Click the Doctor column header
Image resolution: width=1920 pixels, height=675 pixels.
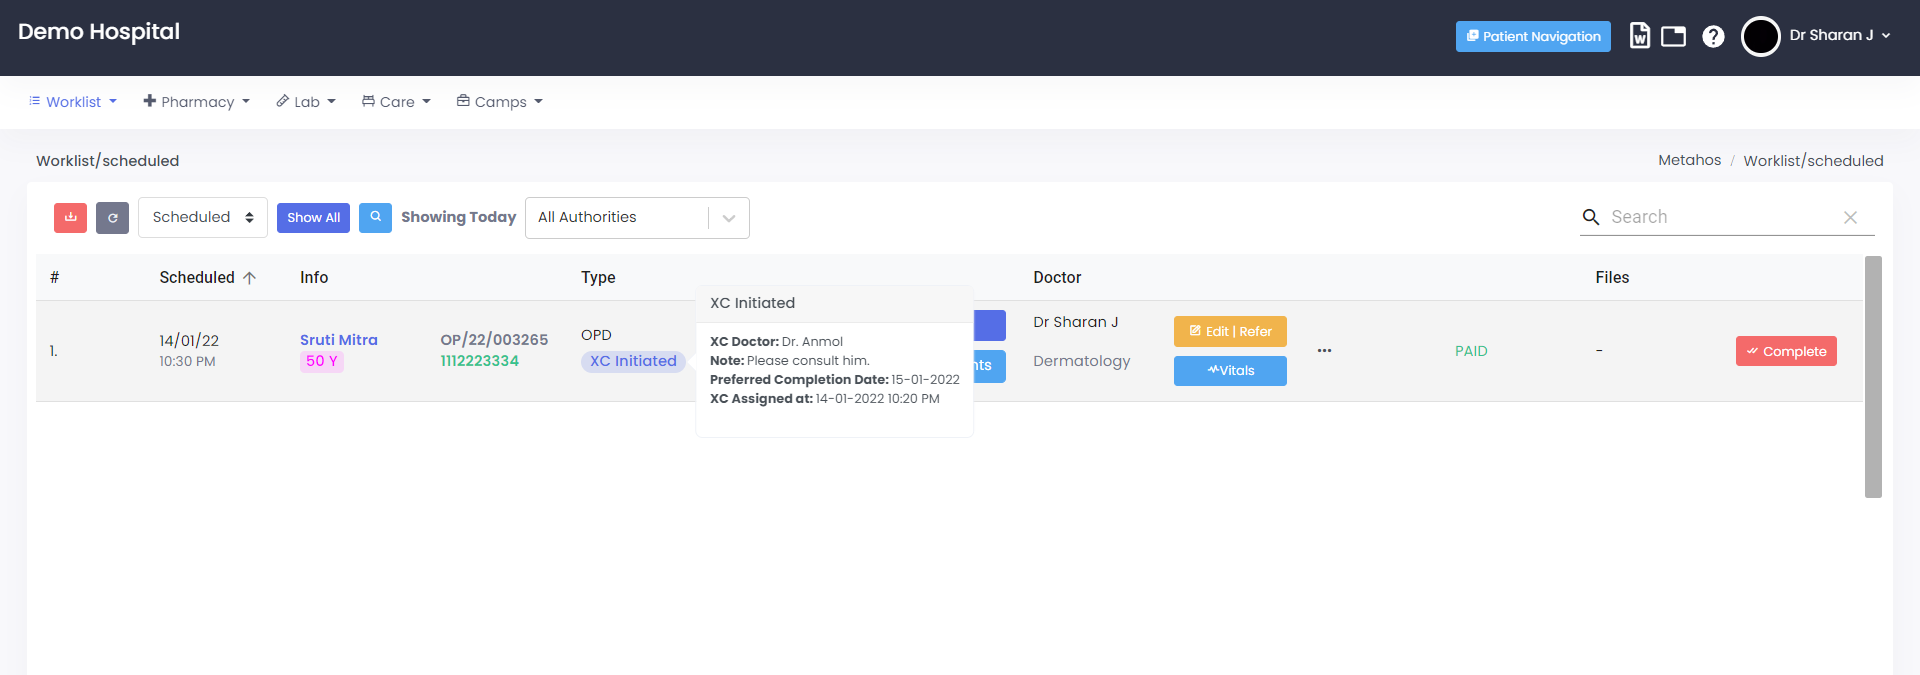[x=1057, y=278]
